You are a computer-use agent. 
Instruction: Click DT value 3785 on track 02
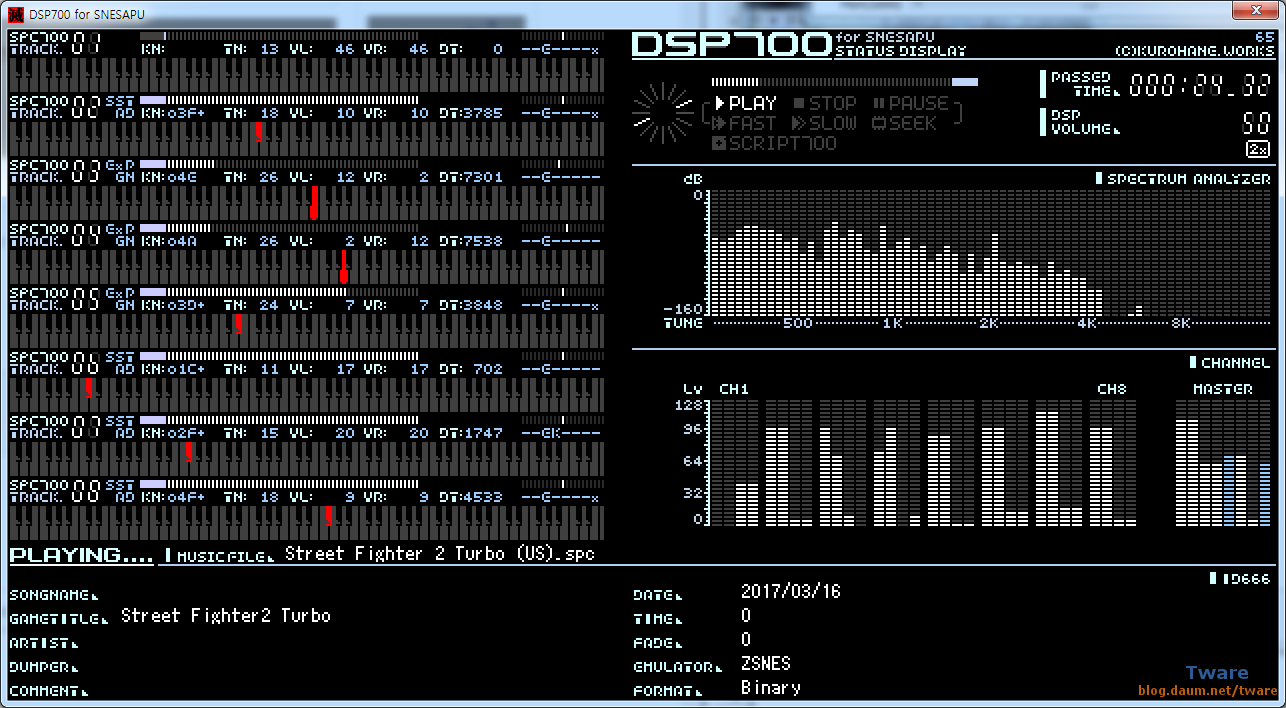(x=484, y=113)
